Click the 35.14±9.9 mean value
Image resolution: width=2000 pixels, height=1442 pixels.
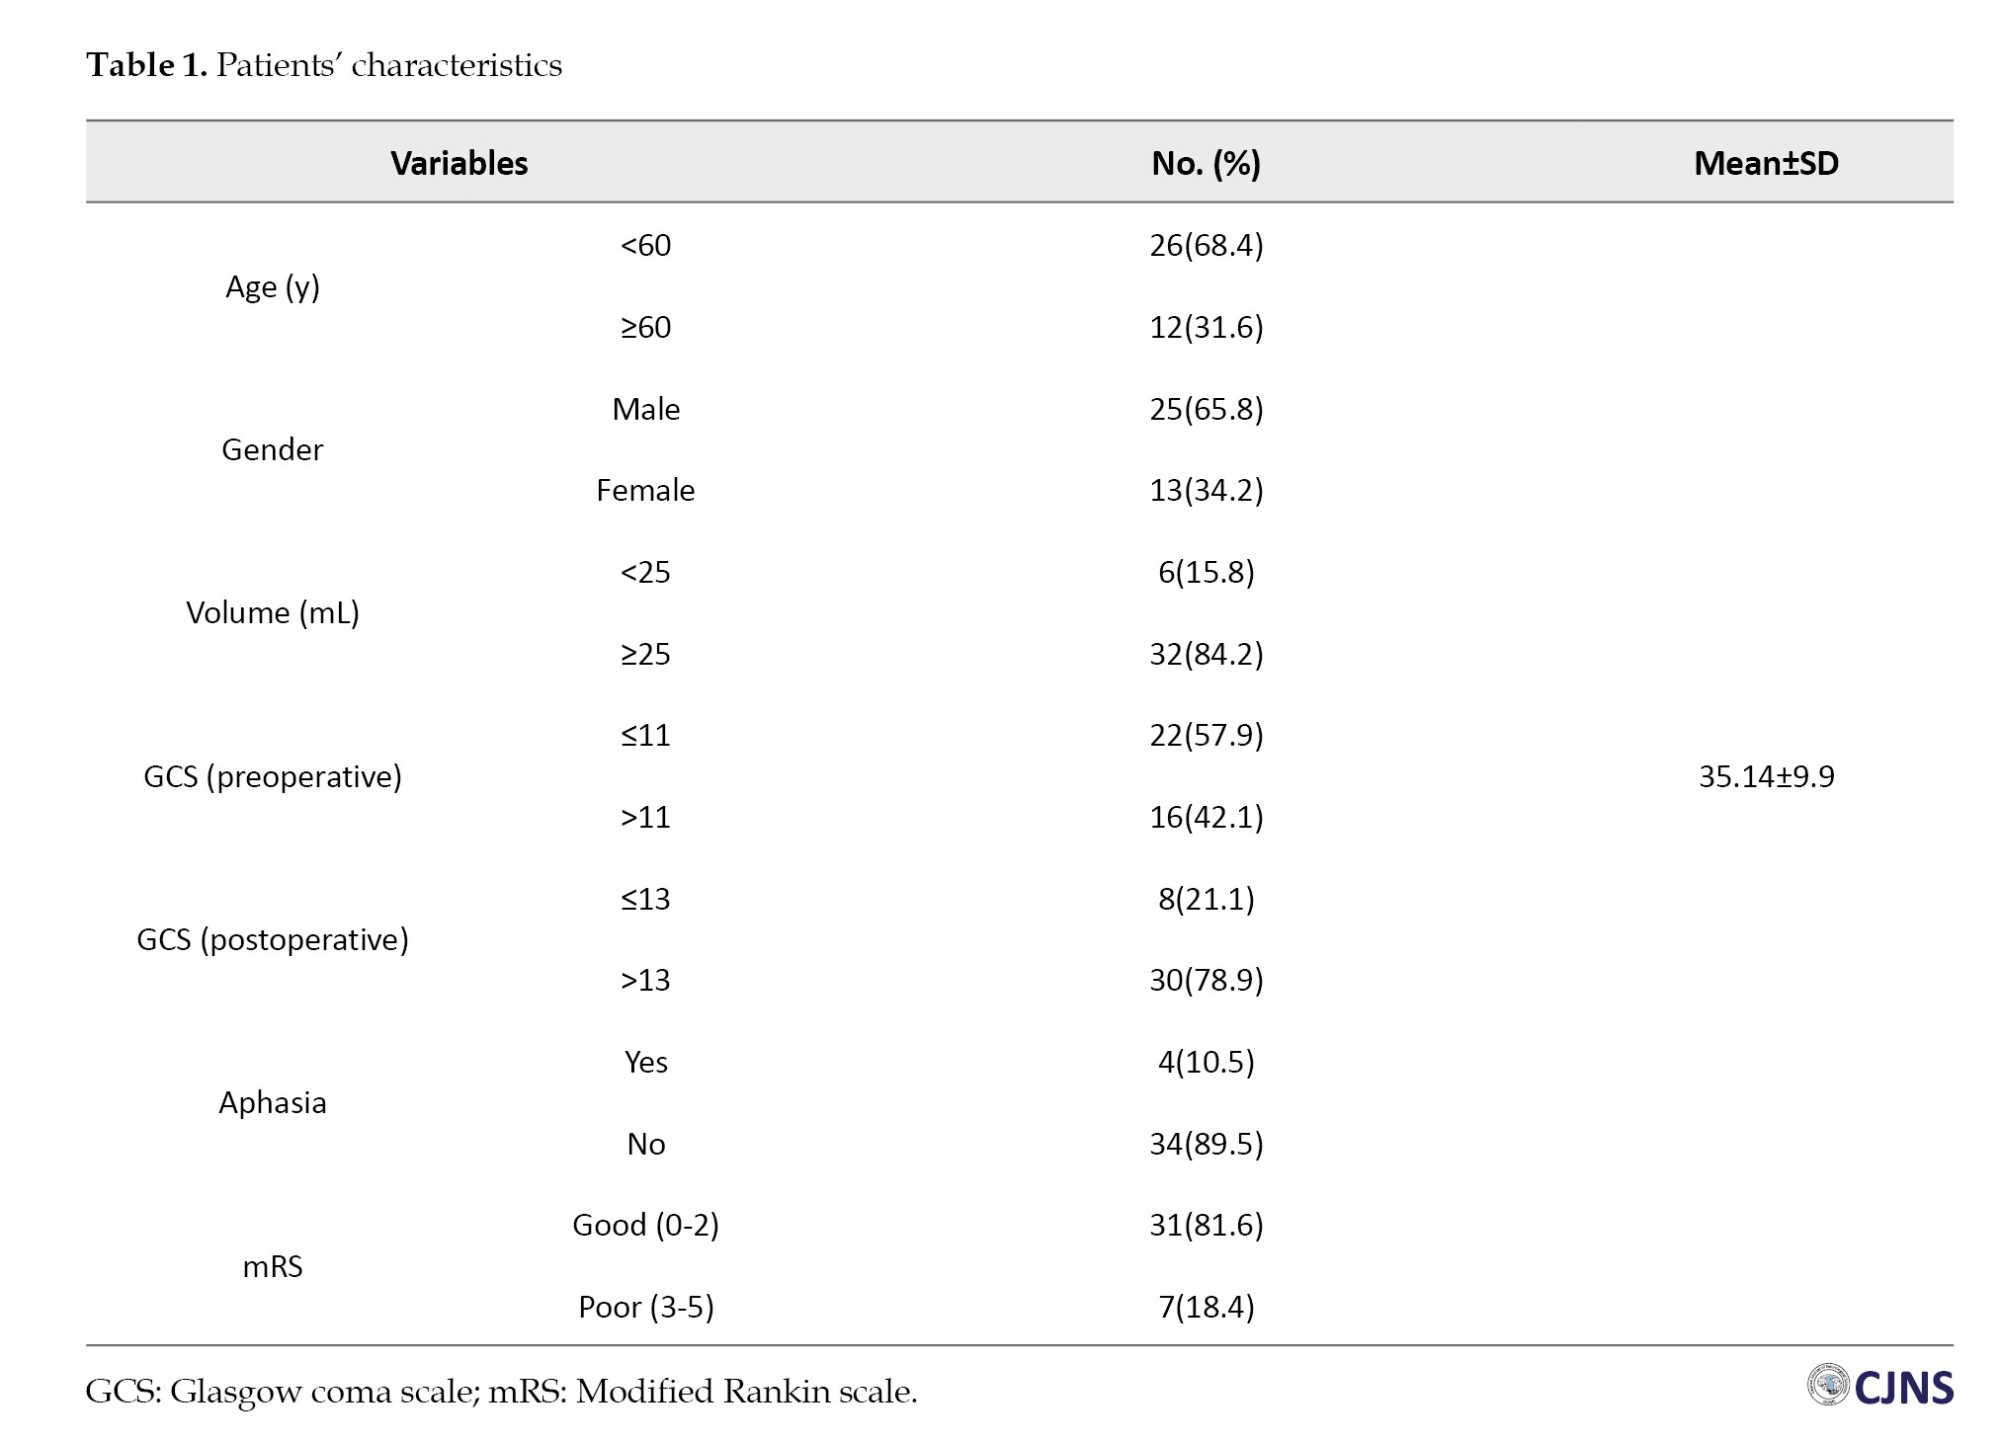coord(1766,776)
